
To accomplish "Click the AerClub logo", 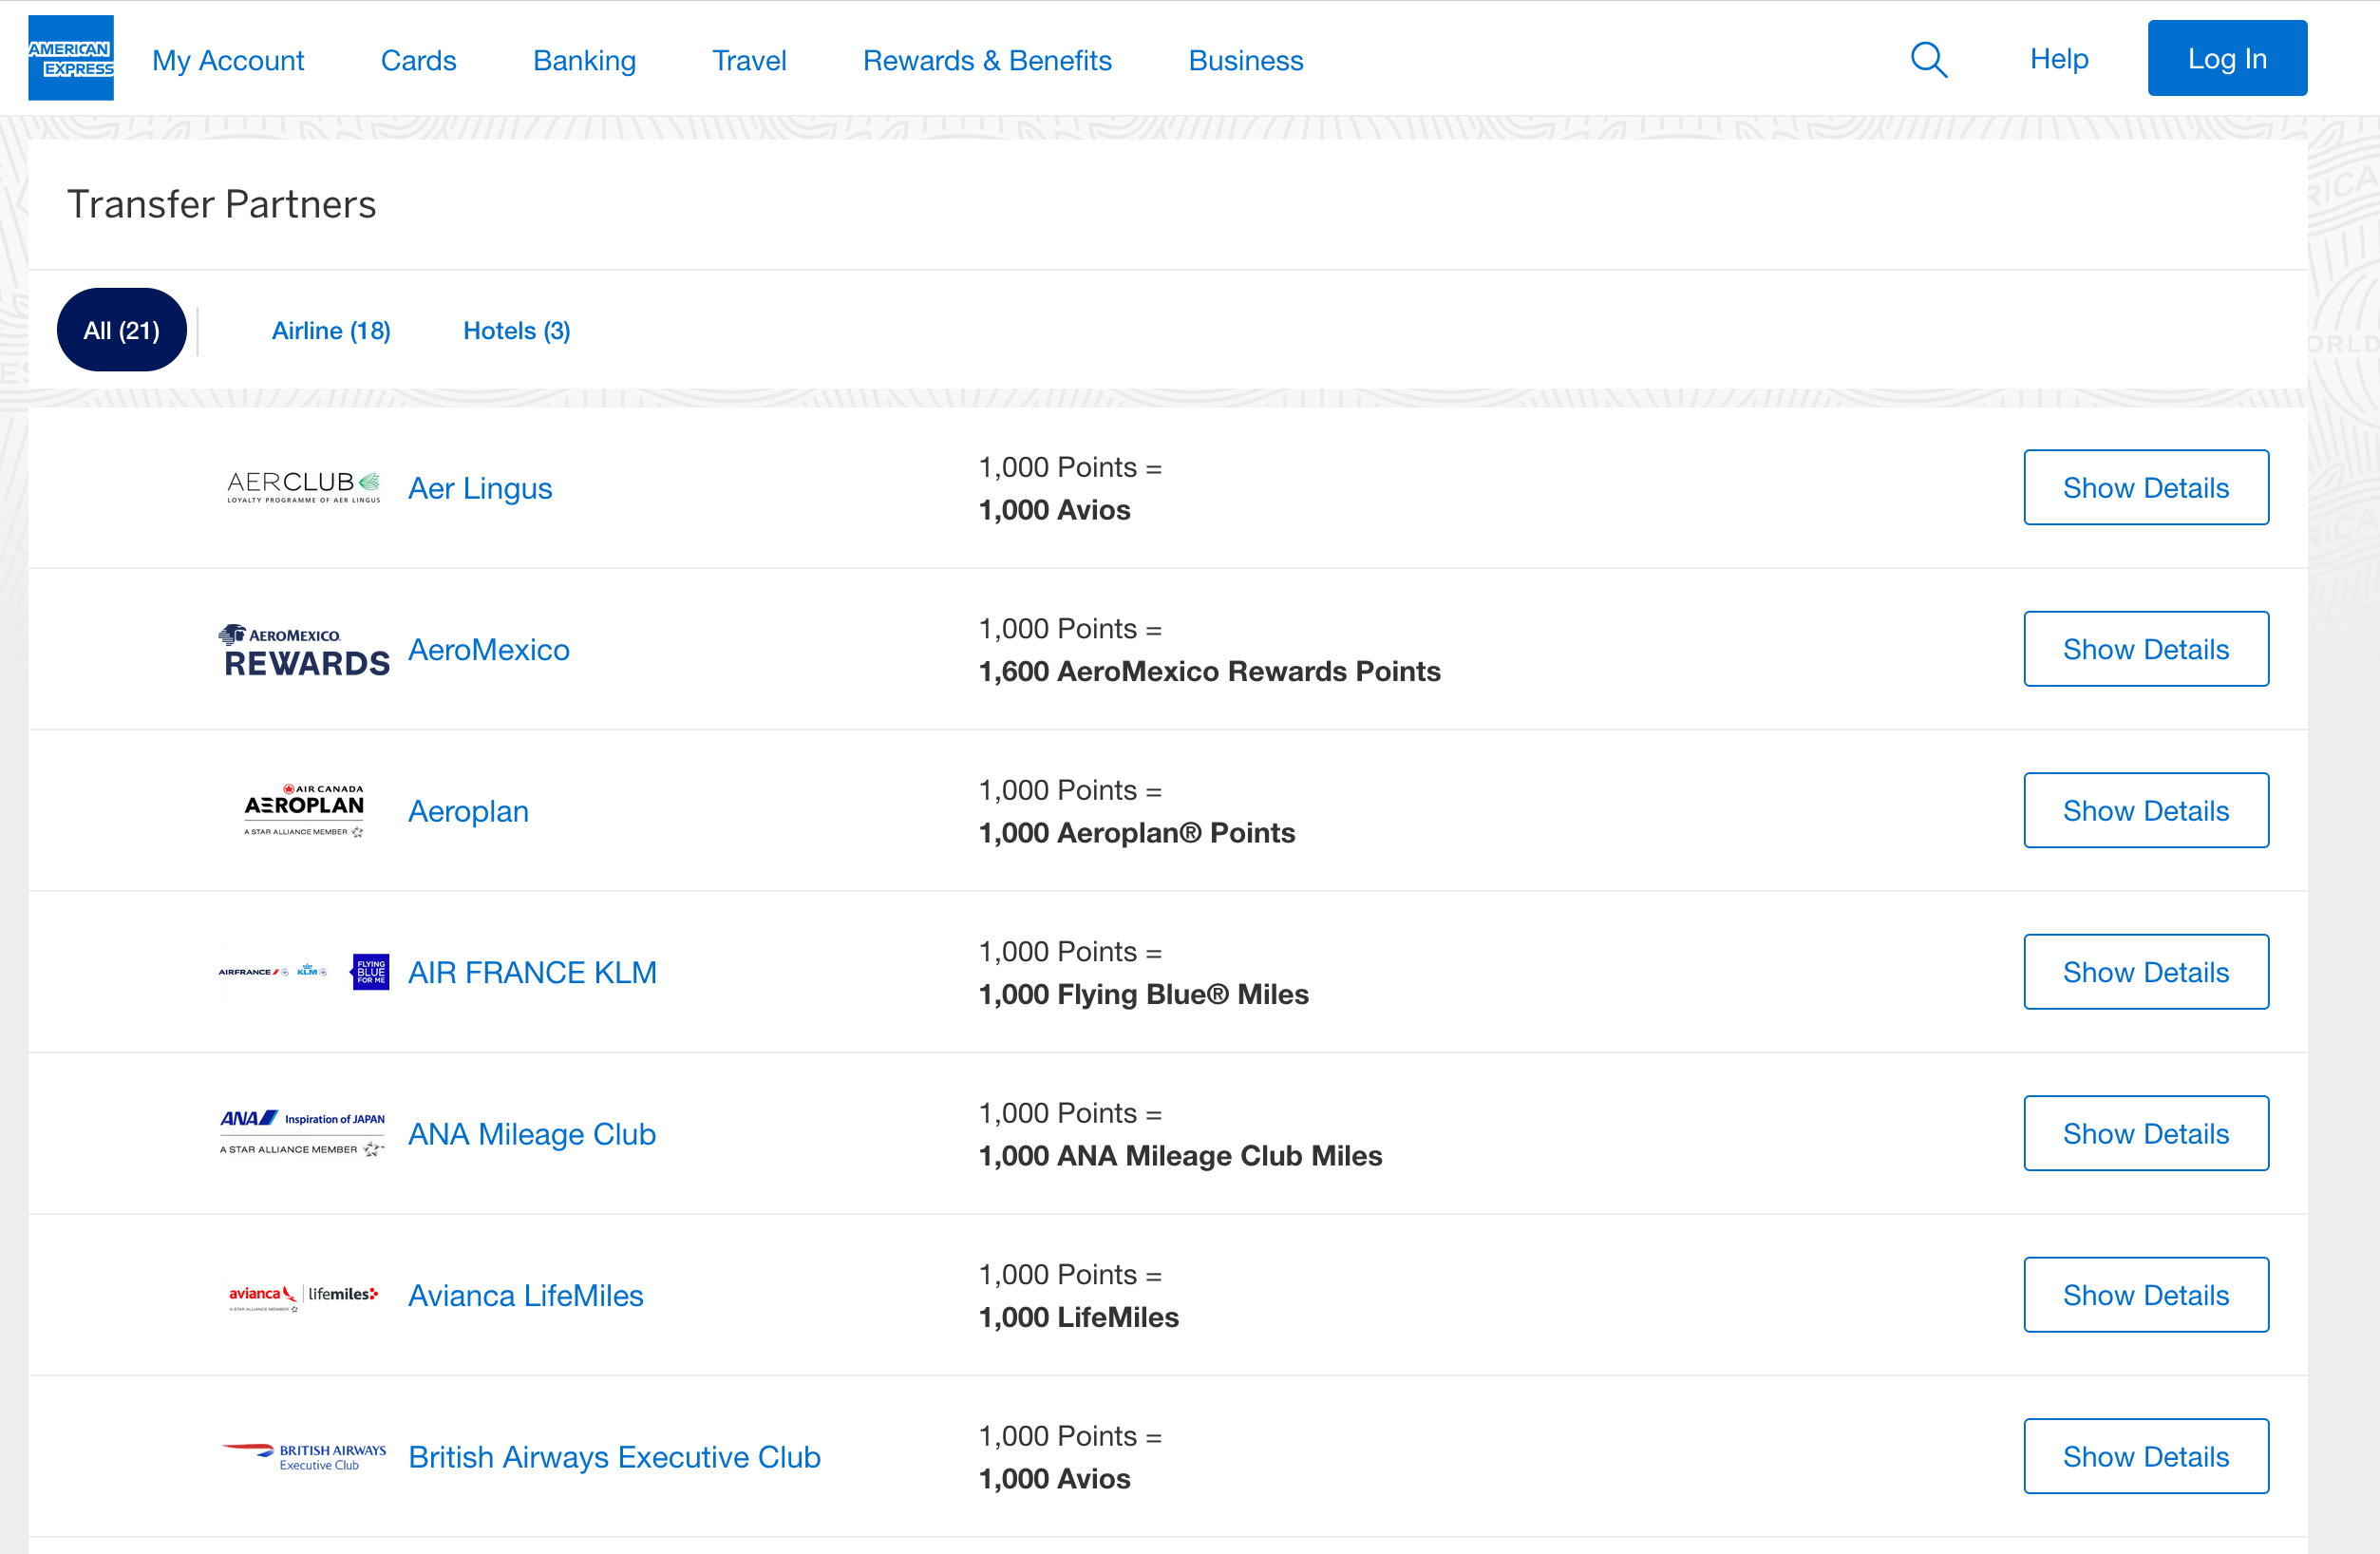I will tap(304, 487).
